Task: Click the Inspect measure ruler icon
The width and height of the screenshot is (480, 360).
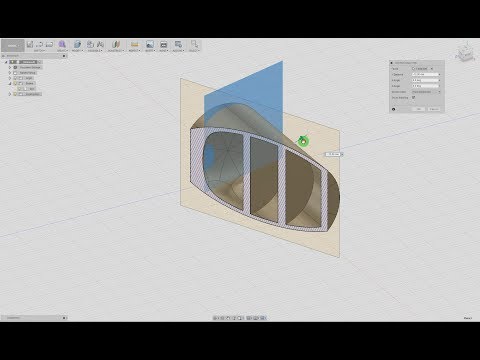Action: [x=135, y=44]
